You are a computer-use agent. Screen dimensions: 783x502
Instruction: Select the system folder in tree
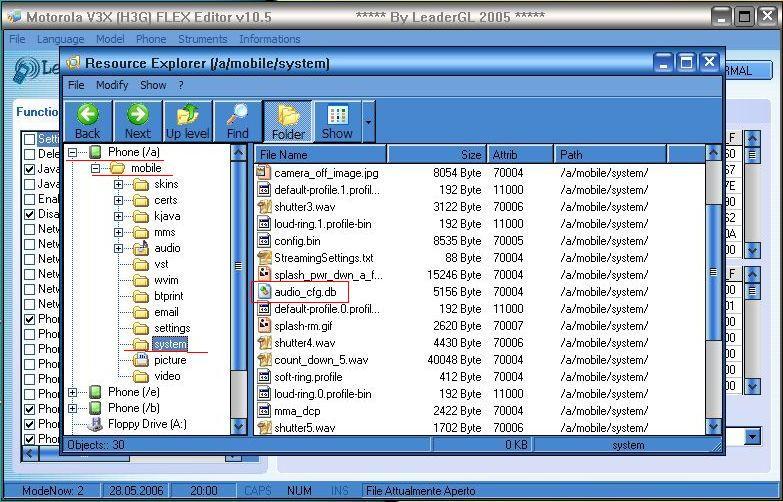tap(170, 344)
